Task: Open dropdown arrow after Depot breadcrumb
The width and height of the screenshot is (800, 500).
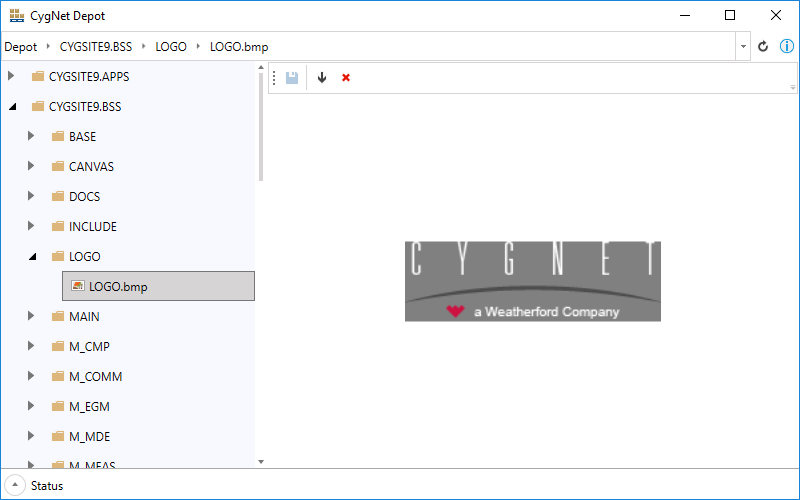Action: (x=48, y=46)
